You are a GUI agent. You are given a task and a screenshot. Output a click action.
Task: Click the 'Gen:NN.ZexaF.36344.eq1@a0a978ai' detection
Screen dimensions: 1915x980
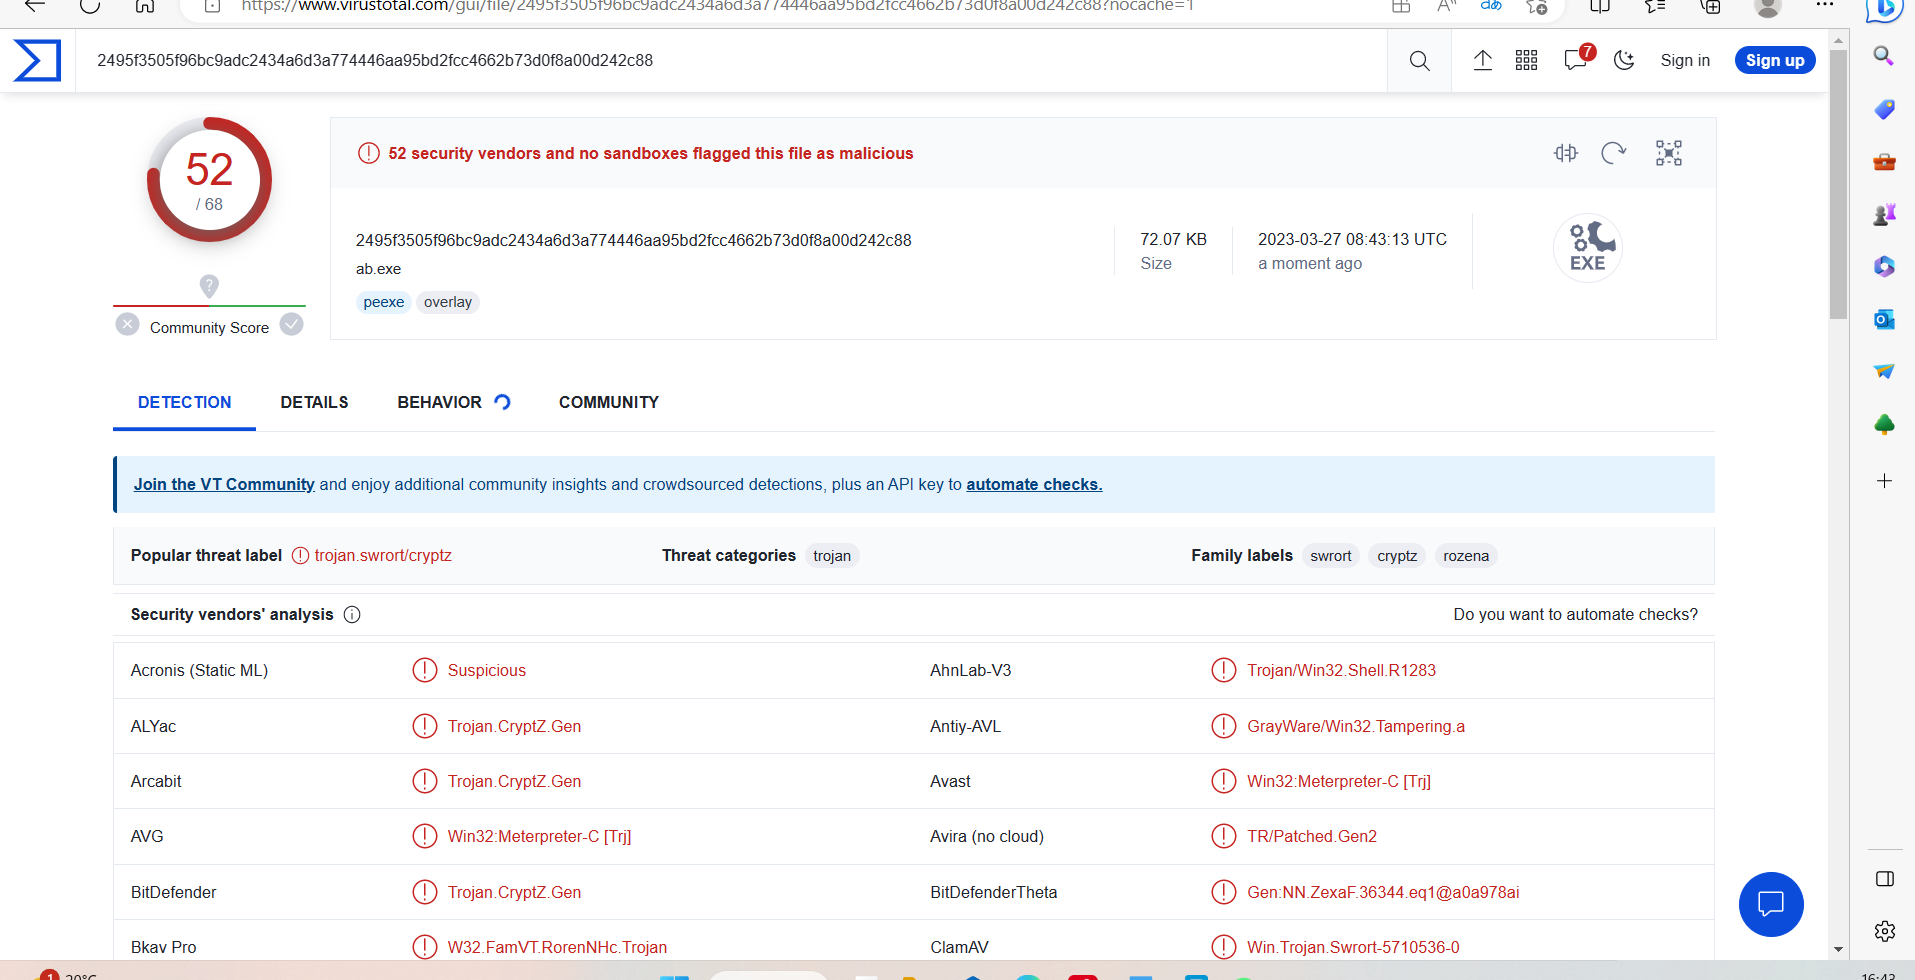click(x=1383, y=893)
